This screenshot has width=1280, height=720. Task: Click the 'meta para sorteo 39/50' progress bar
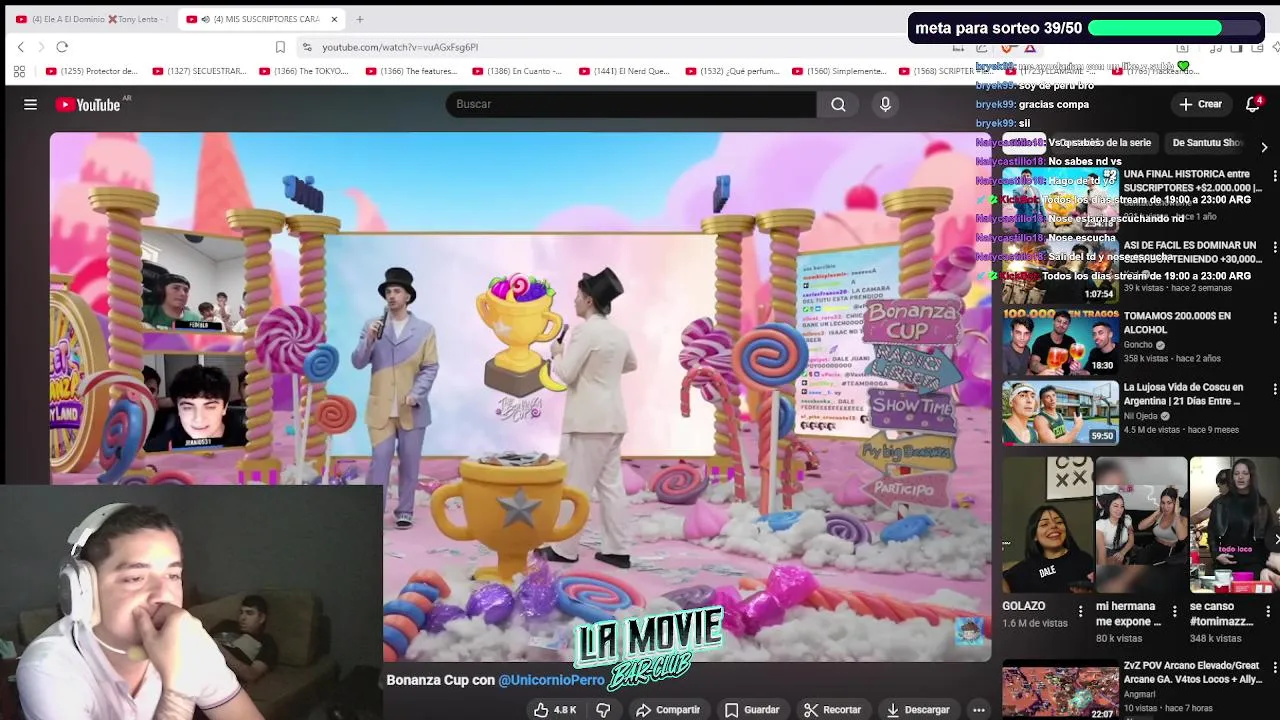tap(1175, 29)
